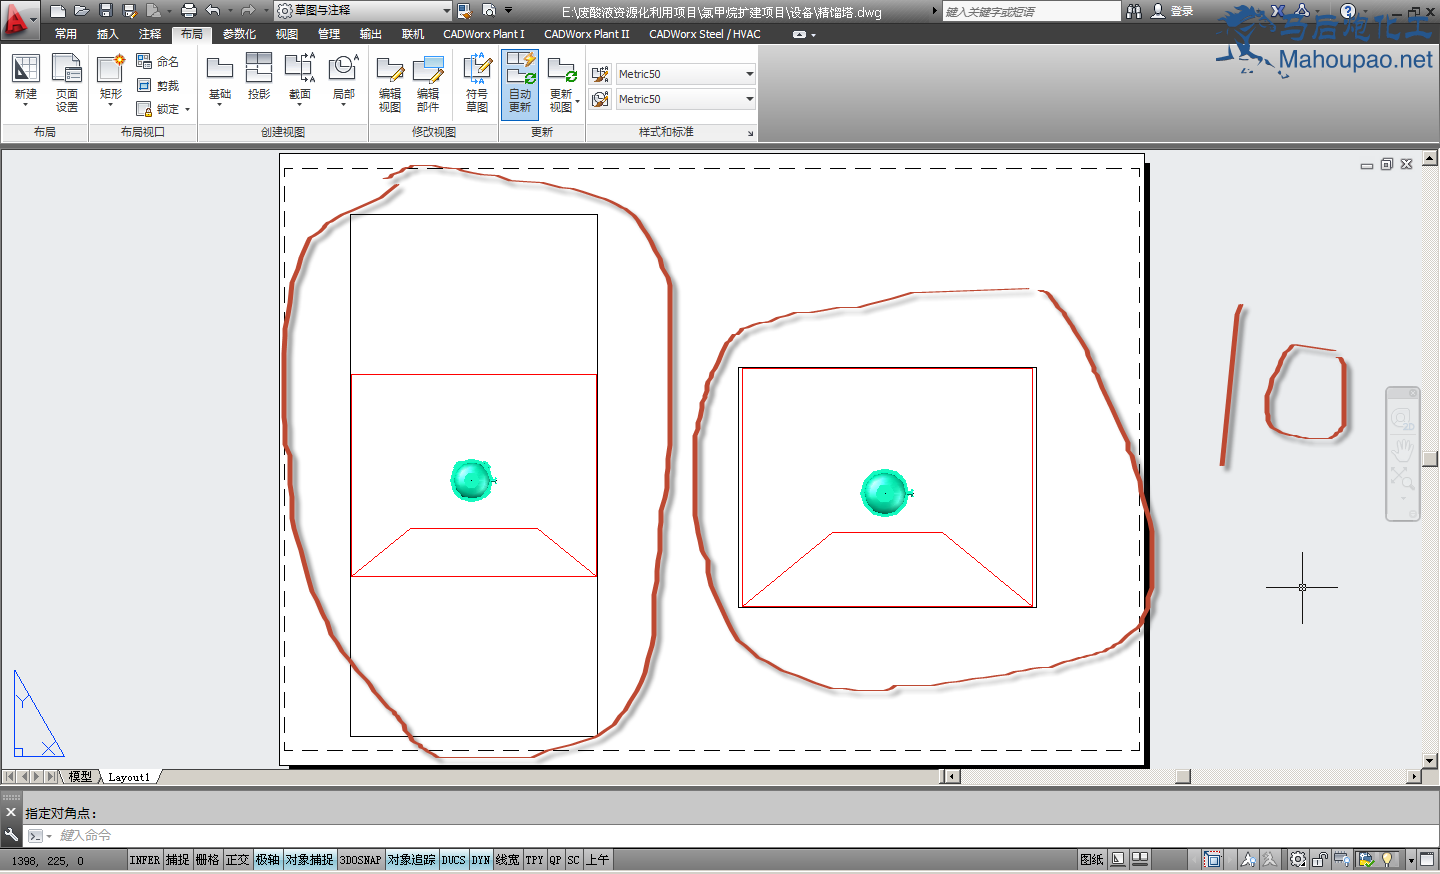Toggle 线宽 lineweight display
The width and height of the screenshot is (1440, 874).
click(x=507, y=860)
